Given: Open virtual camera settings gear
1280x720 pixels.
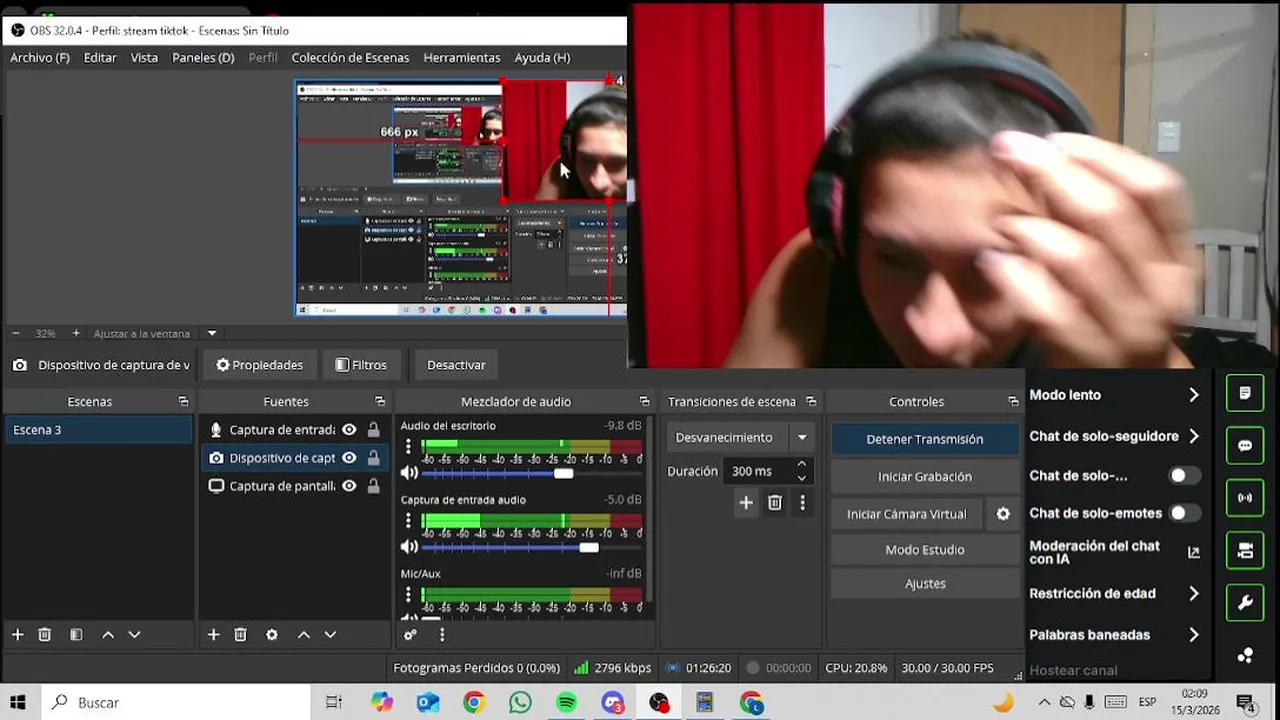Looking at the screenshot, I should [x=1003, y=514].
